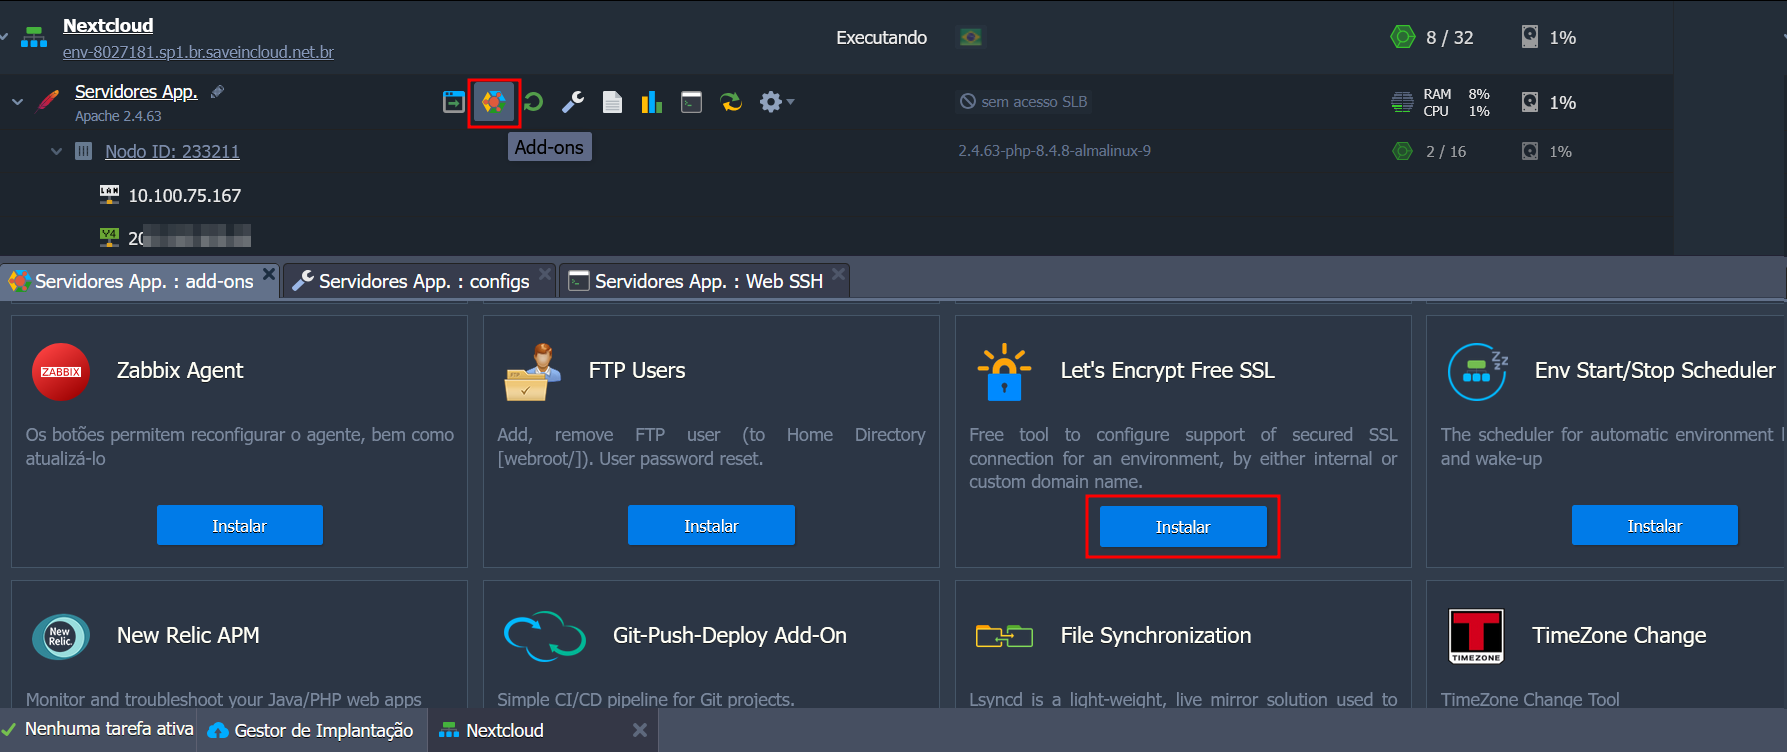Close the Web SSH tab
Viewport: 1787px width, 752px height.
839,273
